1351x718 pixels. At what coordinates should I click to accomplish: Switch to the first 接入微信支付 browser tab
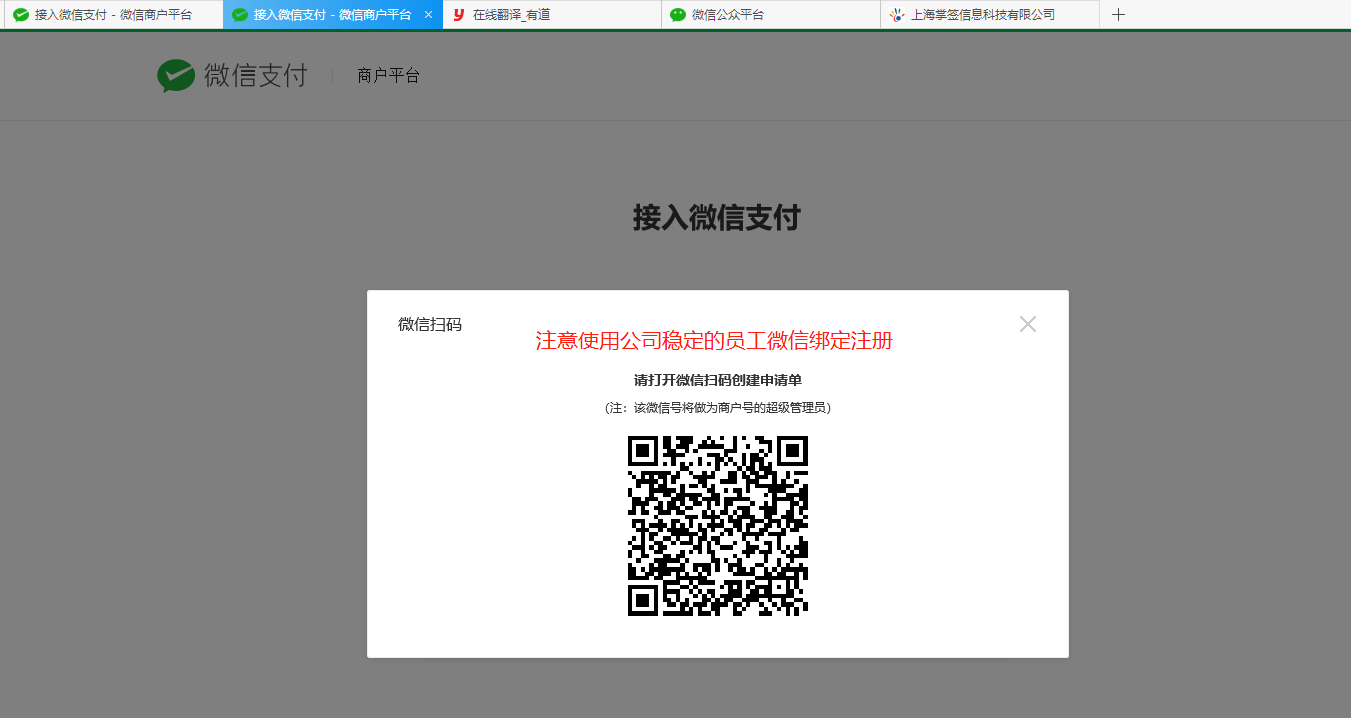click(x=112, y=15)
